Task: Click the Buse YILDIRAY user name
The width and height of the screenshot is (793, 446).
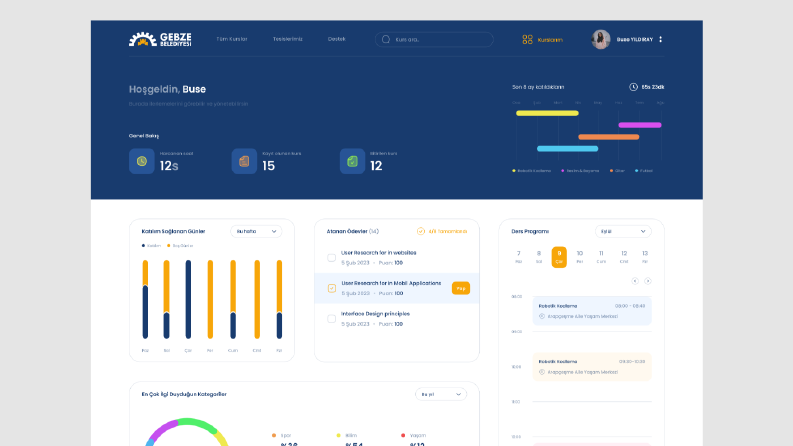Action: pos(635,39)
